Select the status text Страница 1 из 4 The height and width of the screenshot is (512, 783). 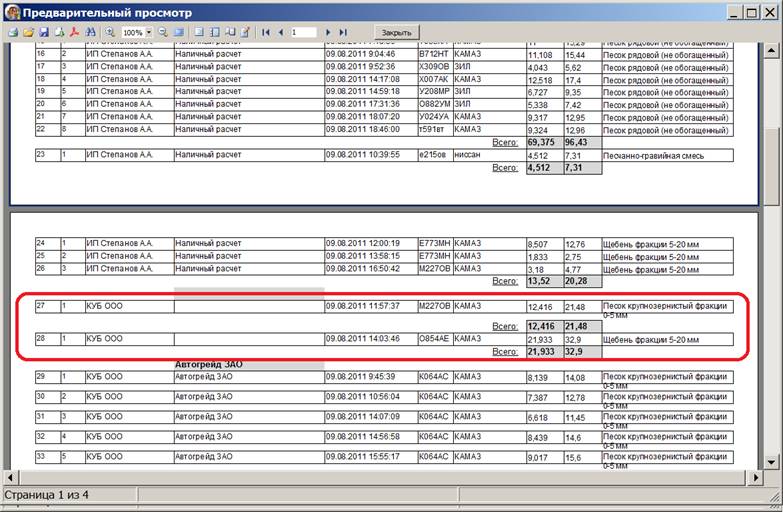point(46,495)
